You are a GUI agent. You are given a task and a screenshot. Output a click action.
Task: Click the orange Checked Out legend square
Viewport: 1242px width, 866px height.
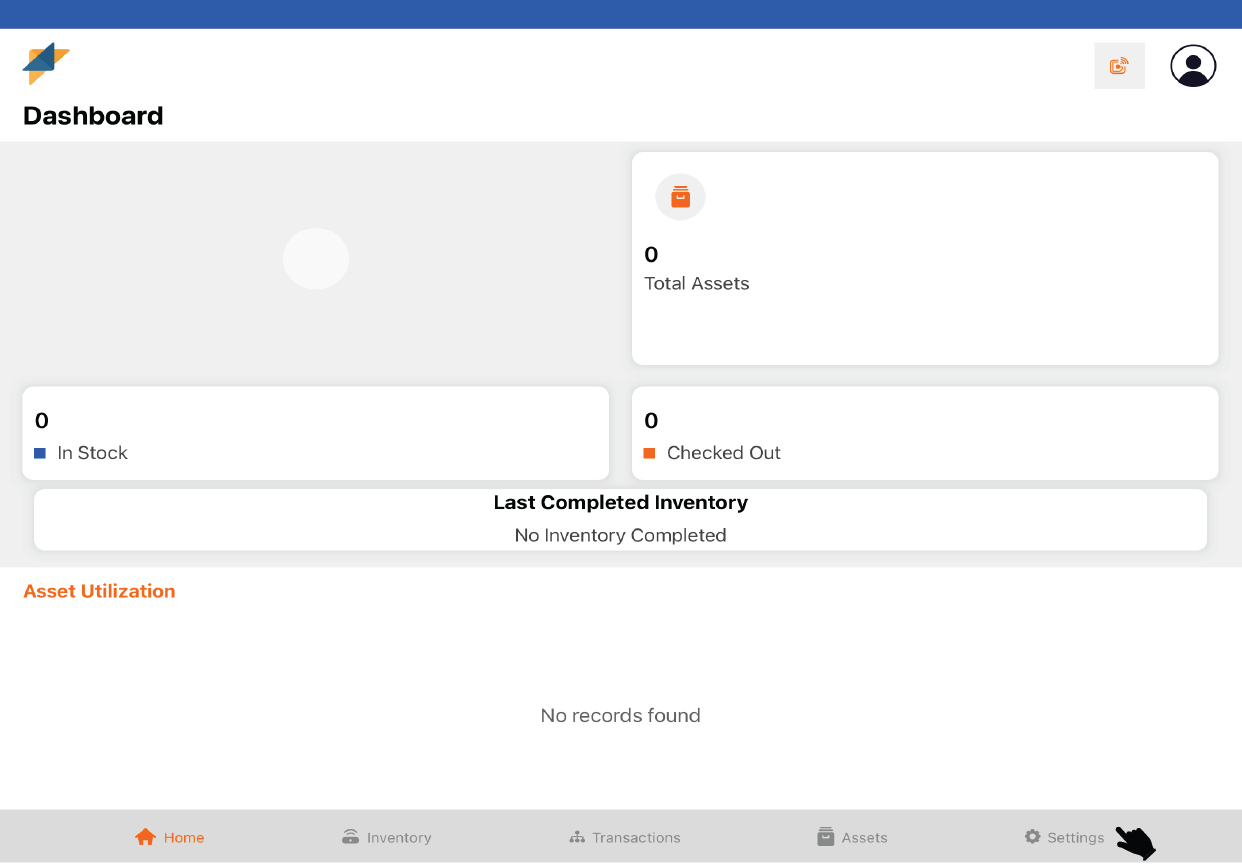649,453
